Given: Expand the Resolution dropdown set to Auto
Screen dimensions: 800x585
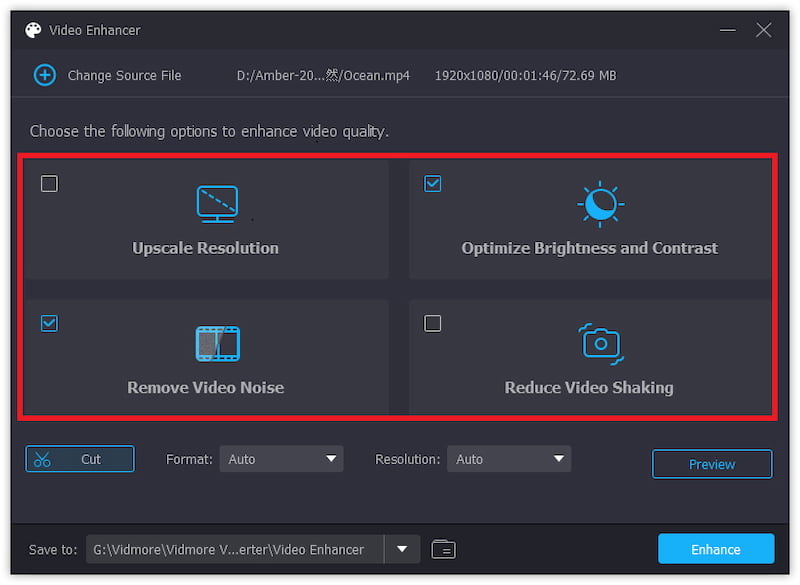Looking at the screenshot, I should 509,459.
